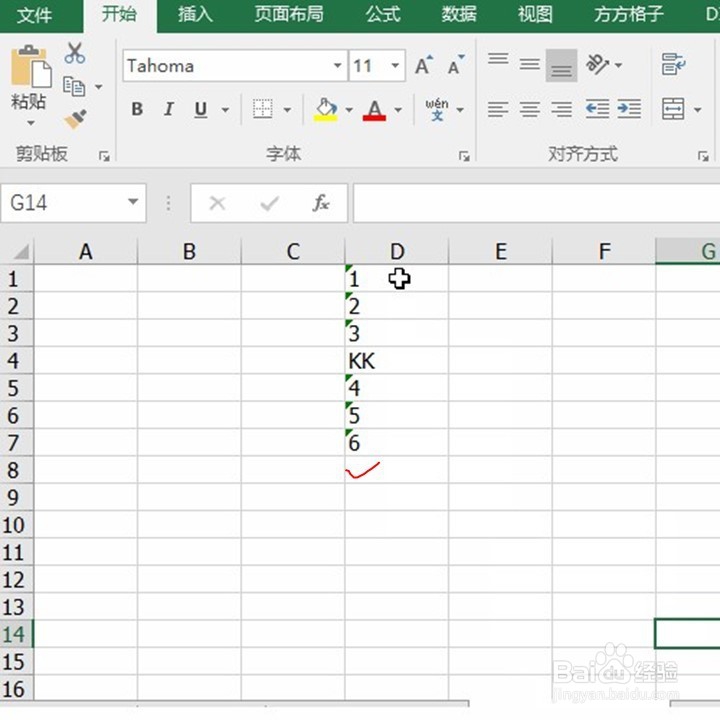The height and width of the screenshot is (720, 720).
Task: Click the formula bar input
Action: coord(536,203)
